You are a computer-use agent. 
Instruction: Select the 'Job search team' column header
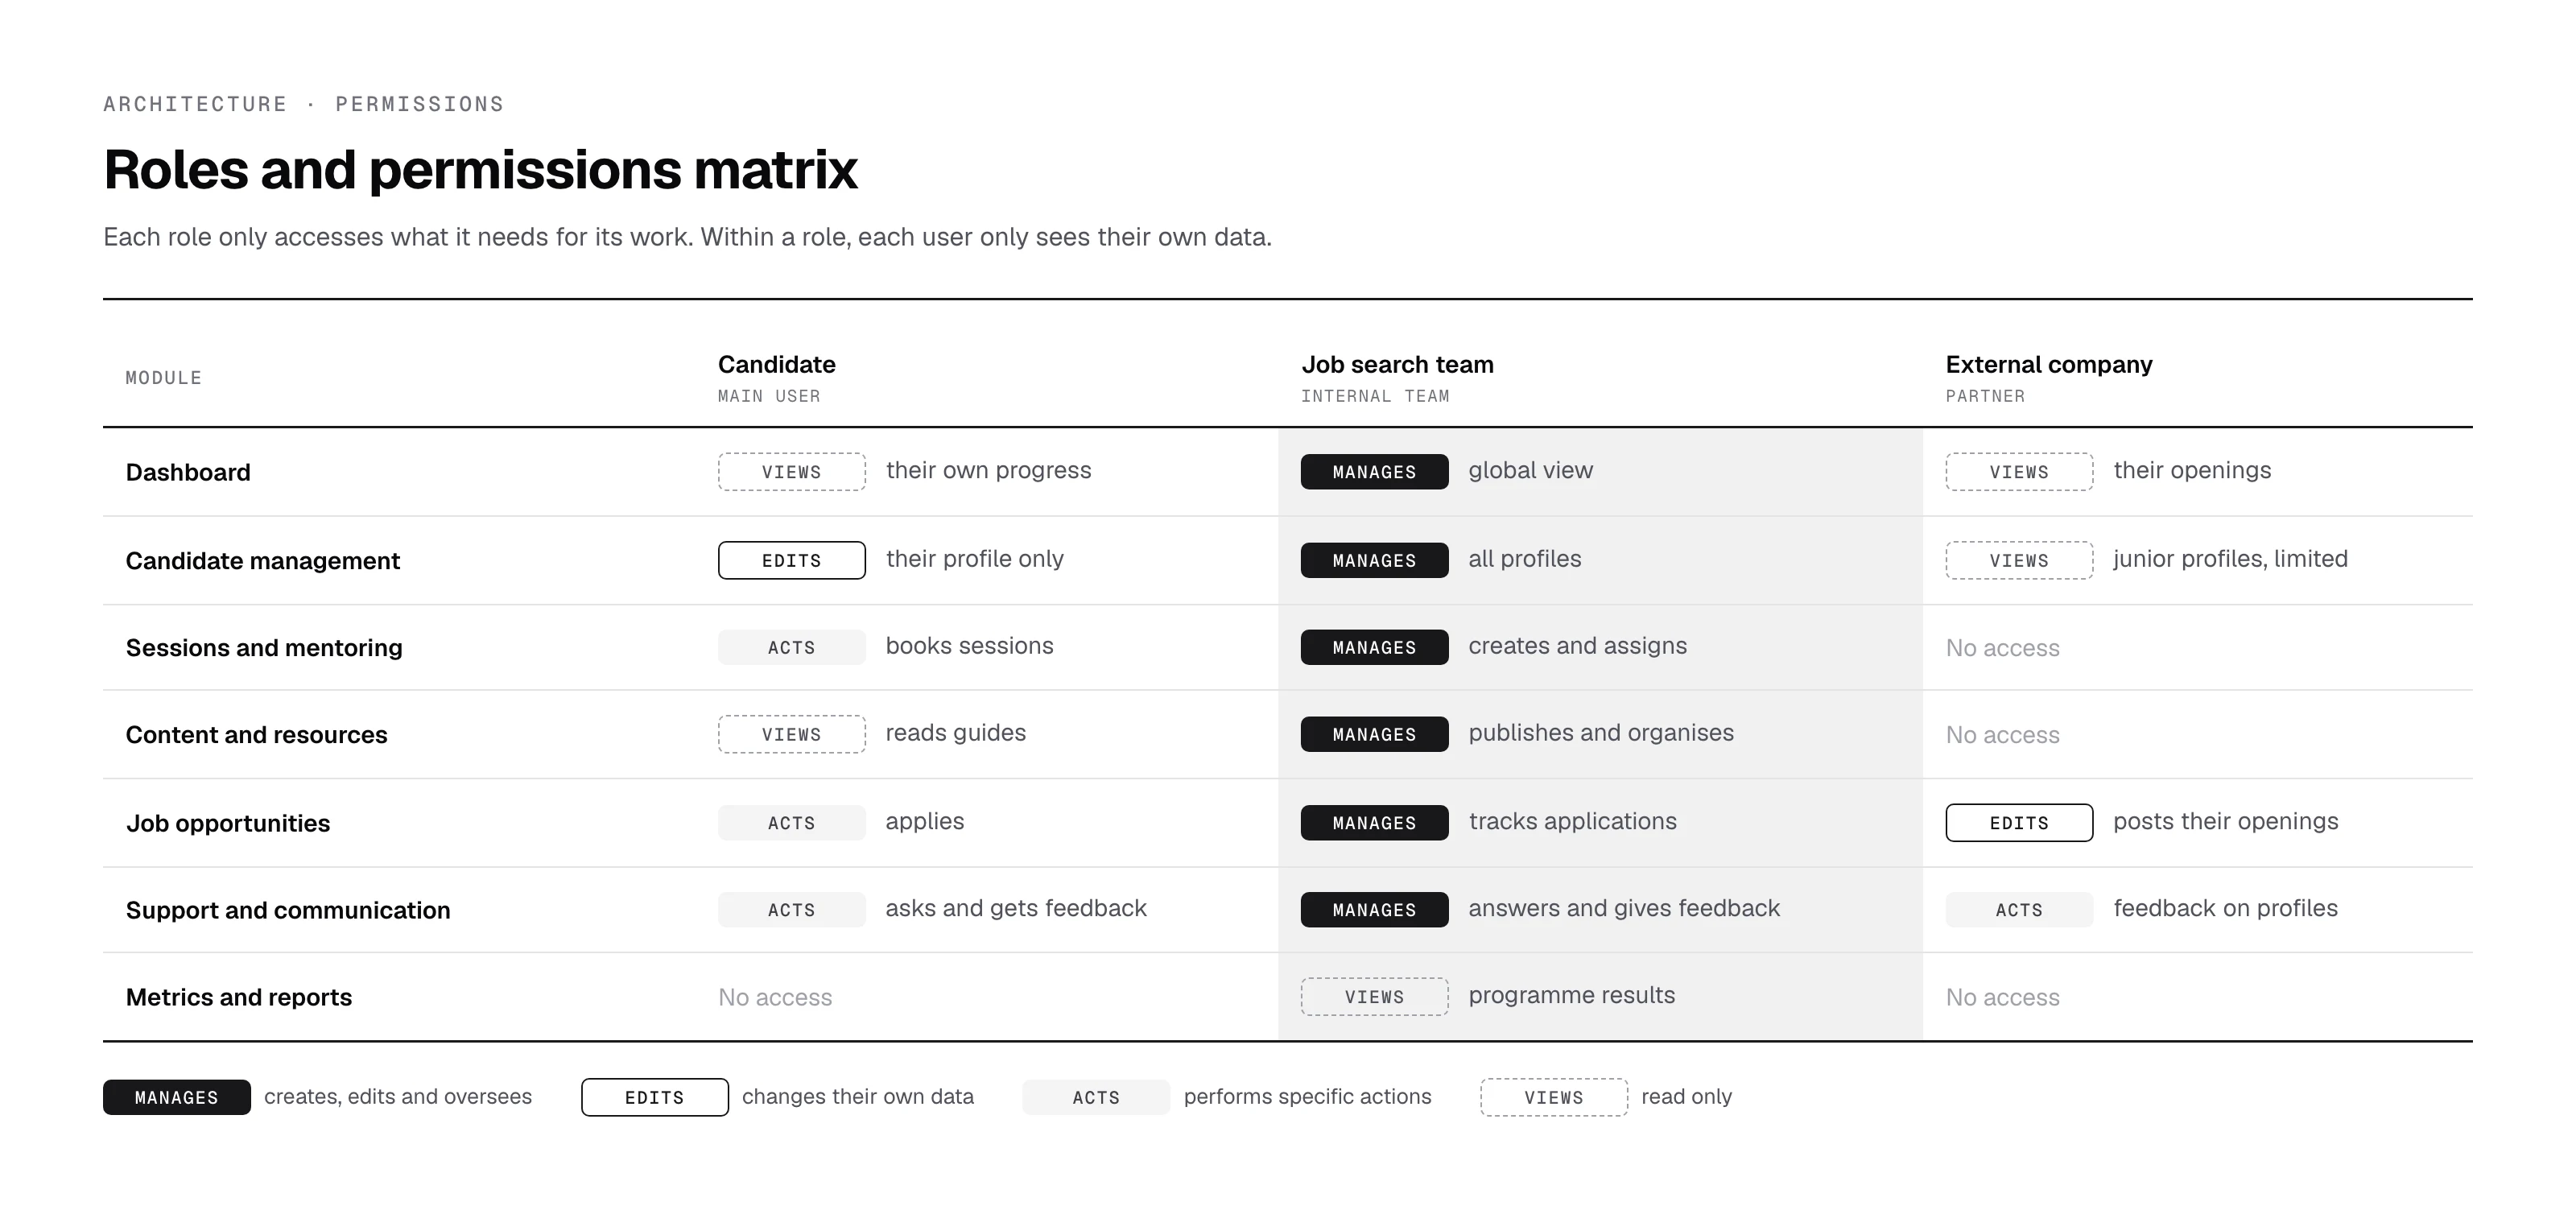tap(1397, 365)
